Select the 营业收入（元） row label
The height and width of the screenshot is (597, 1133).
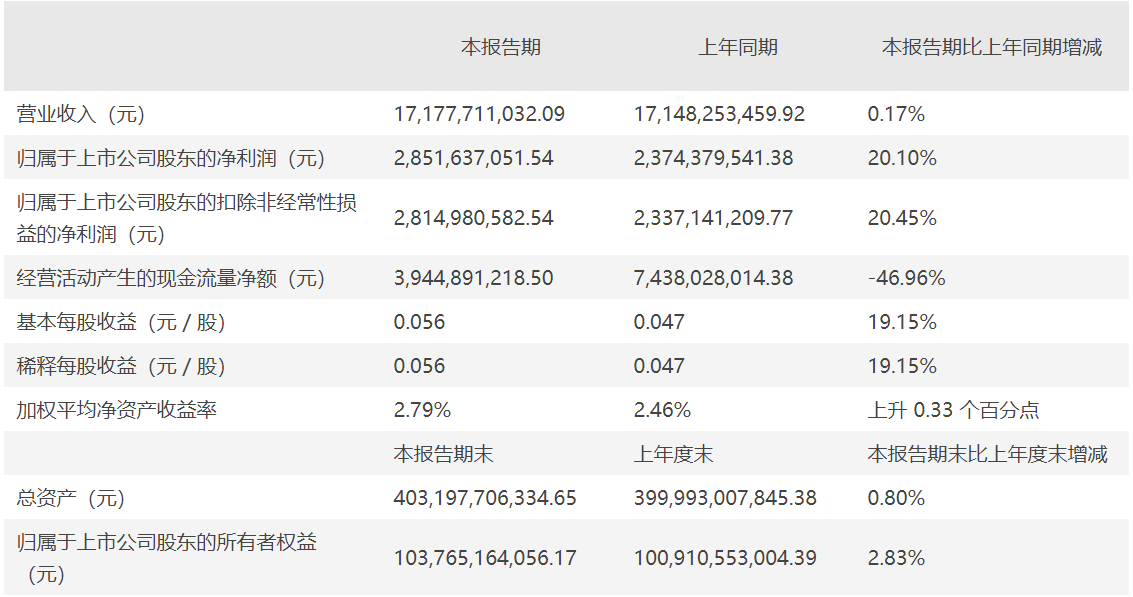pyautogui.click(x=81, y=114)
